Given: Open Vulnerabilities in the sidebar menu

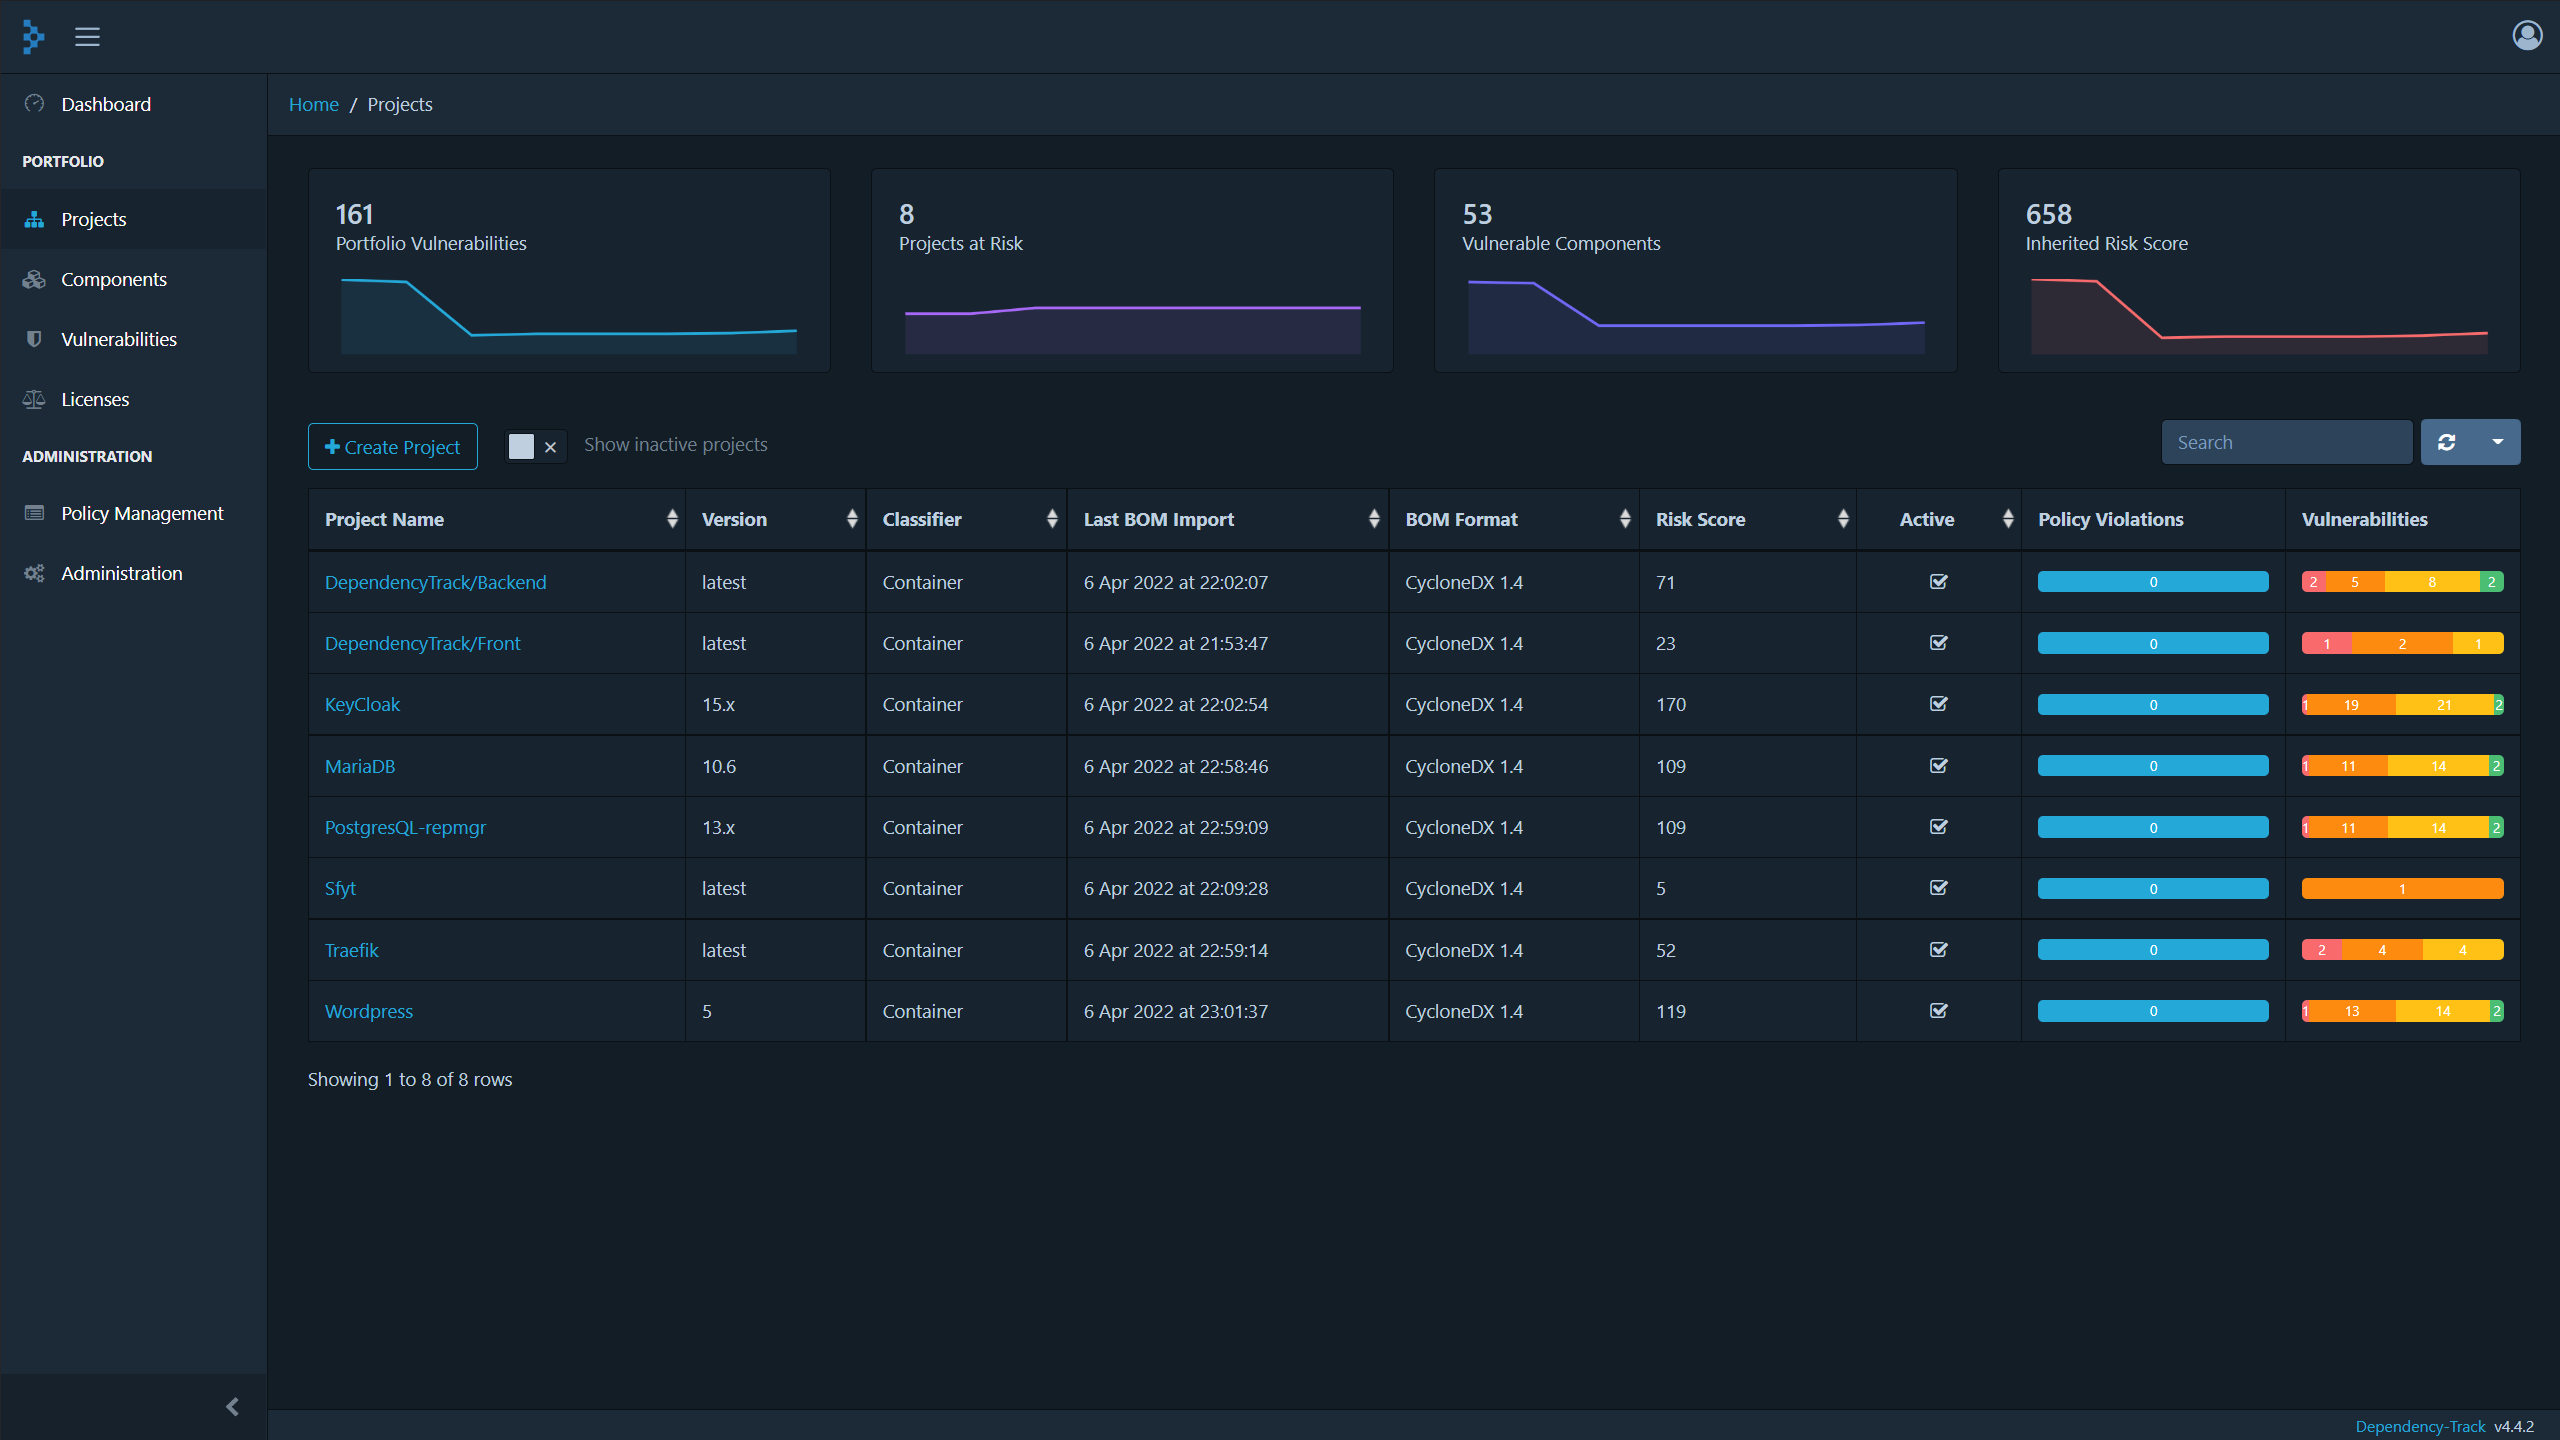Looking at the screenshot, I should 118,339.
